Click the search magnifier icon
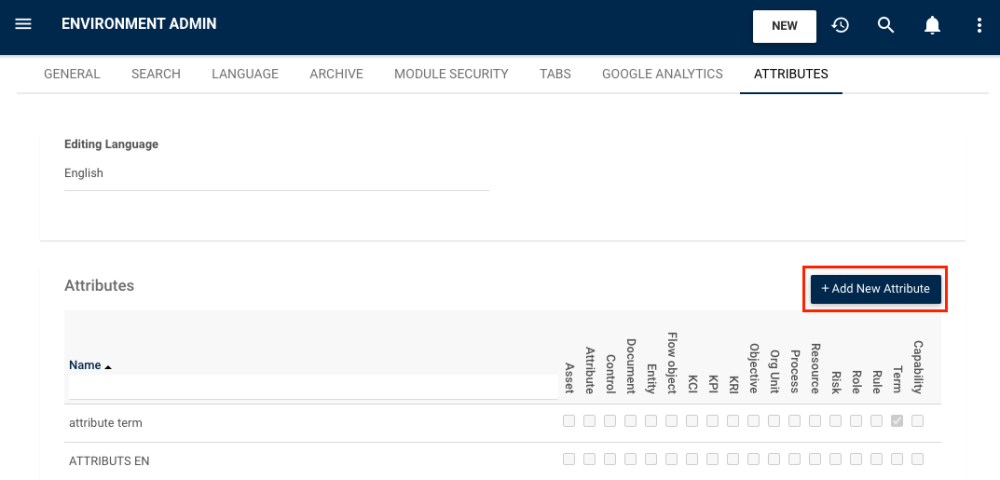This screenshot has height=480, width=1000. [885, 25]
